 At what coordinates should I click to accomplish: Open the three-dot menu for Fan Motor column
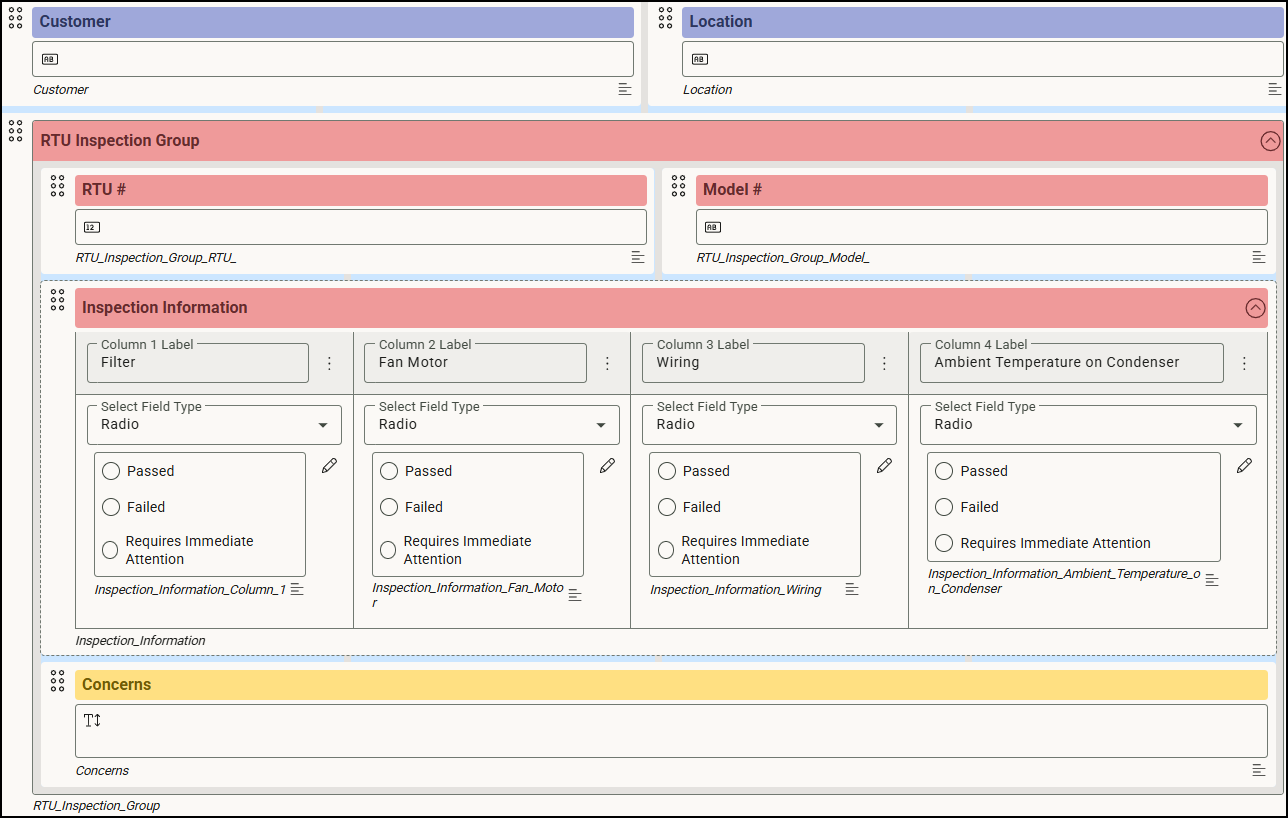[607, 363]
